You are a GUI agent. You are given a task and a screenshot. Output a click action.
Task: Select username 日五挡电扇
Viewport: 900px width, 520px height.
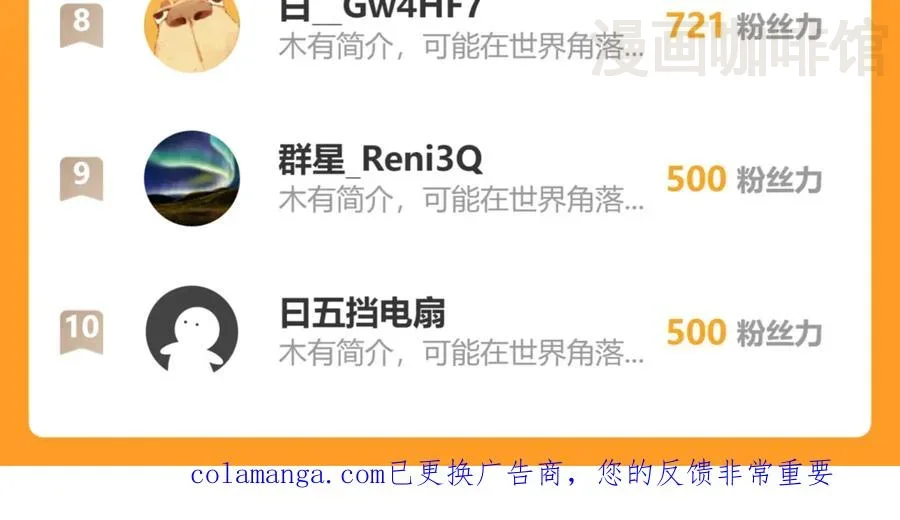point(362,313)
